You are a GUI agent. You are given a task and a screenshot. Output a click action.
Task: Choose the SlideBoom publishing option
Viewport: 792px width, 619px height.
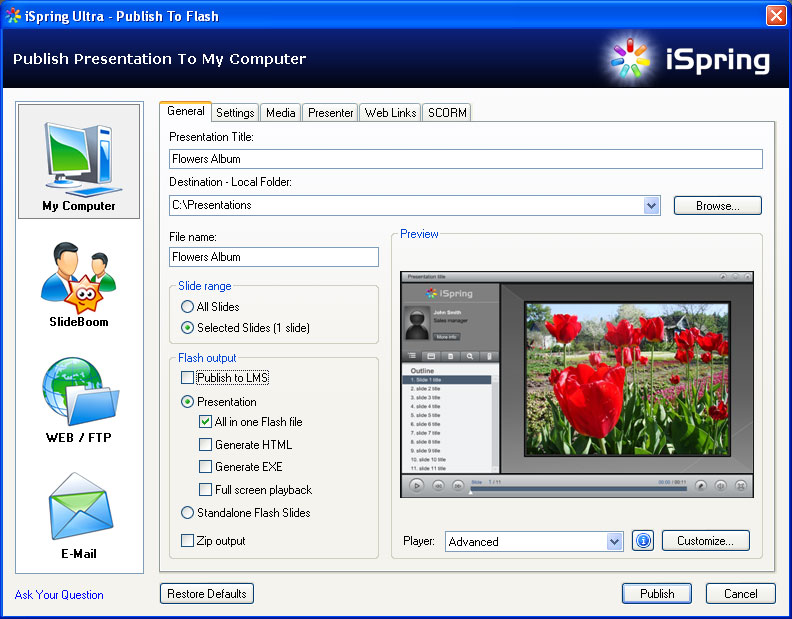pyautogui.click(x=79, y=284)
